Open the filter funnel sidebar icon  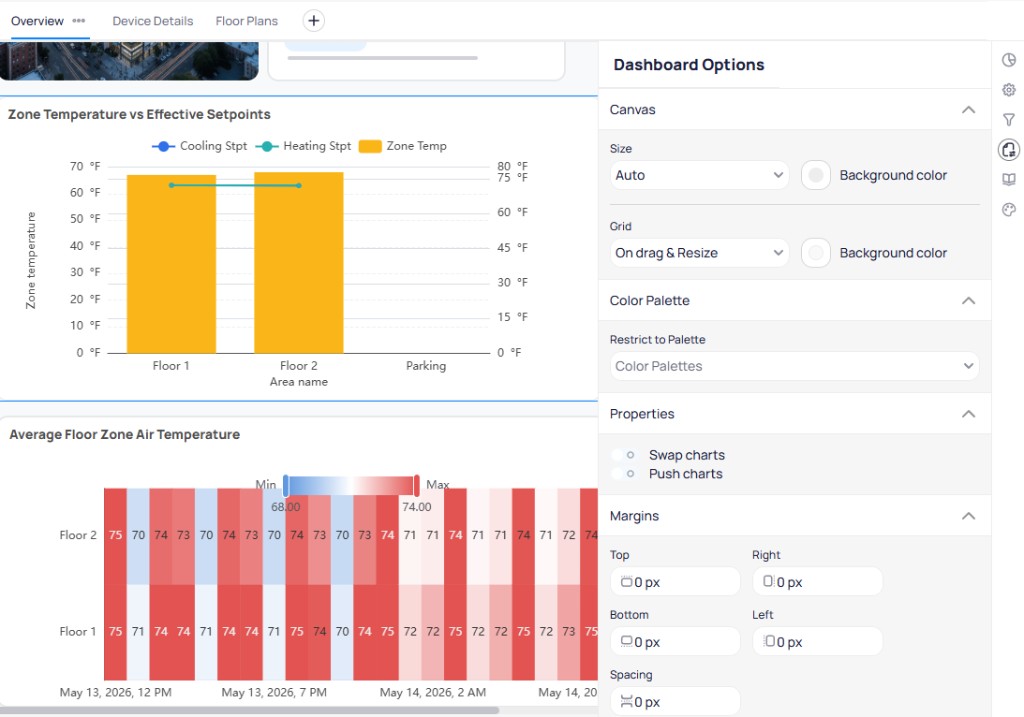1009,120
